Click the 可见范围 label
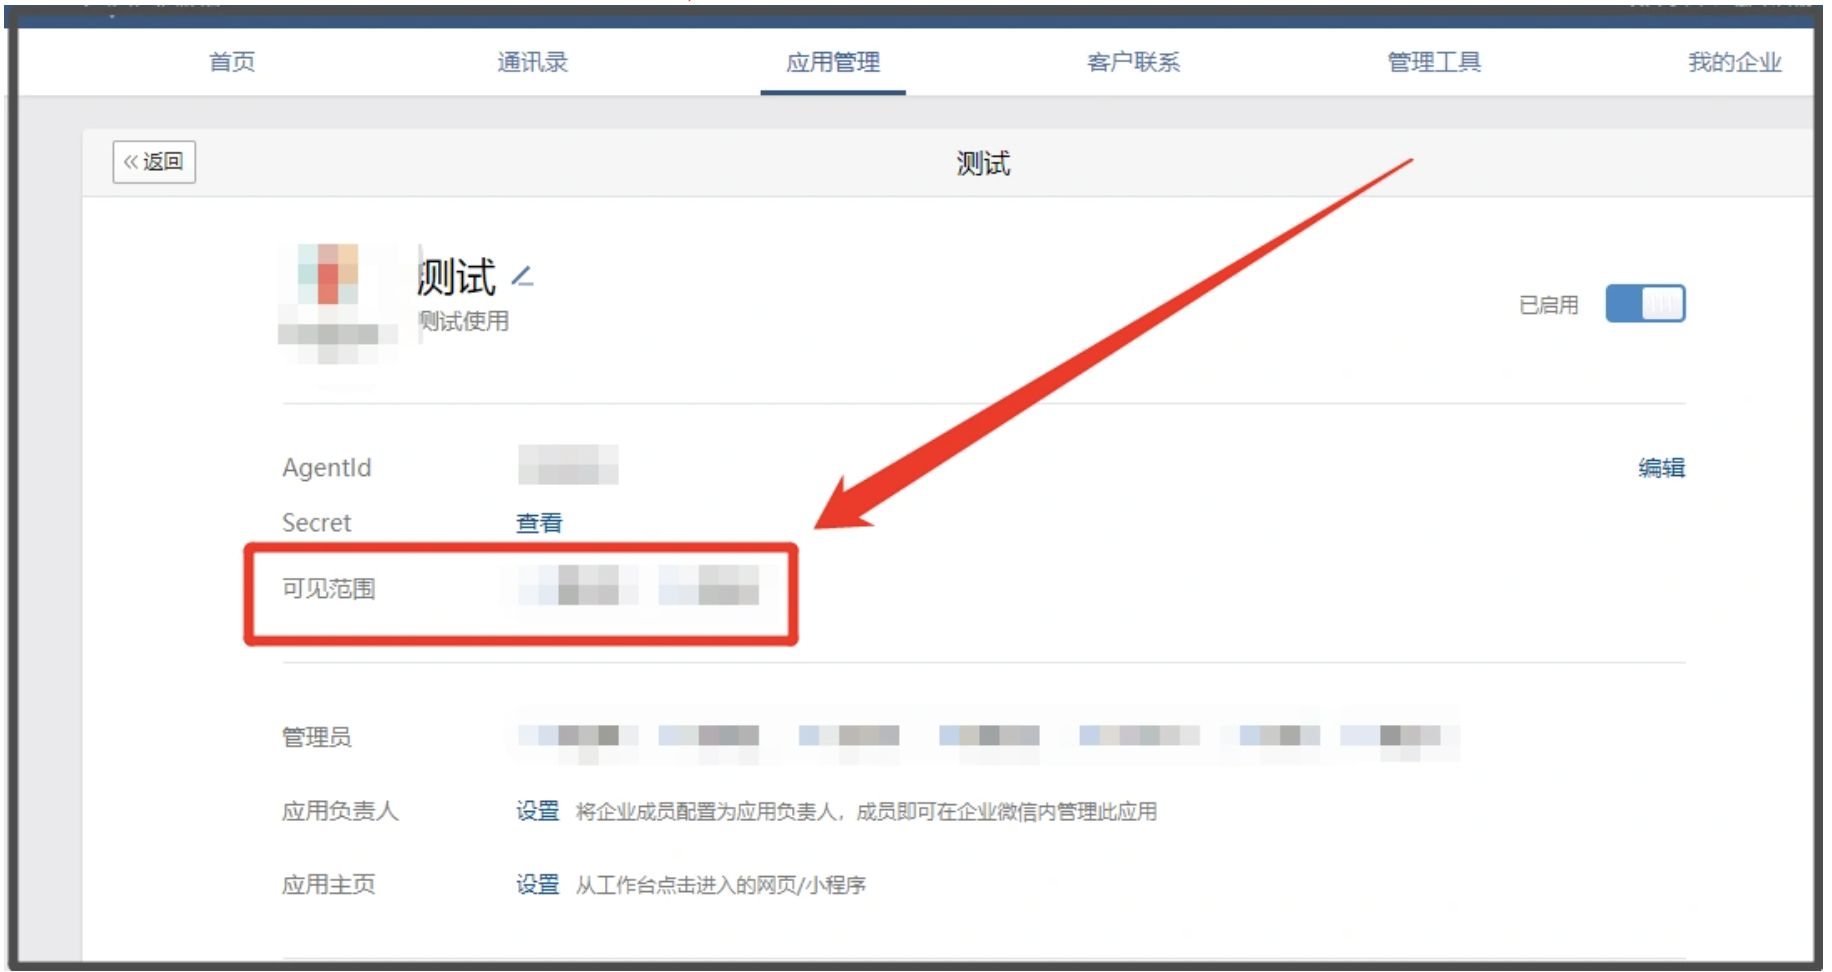The height and width of the screenshot is (972, 1832). tap(328, 589)
